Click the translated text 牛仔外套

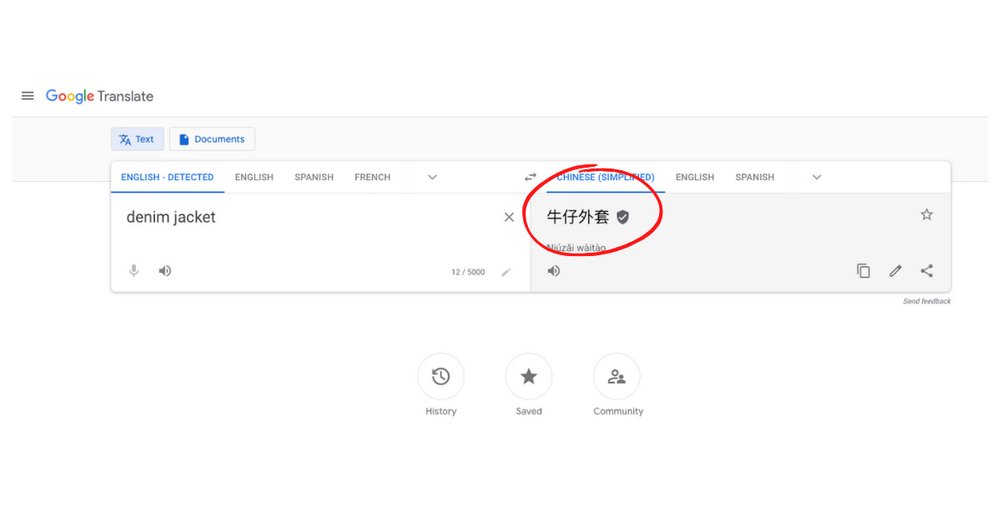578,217
